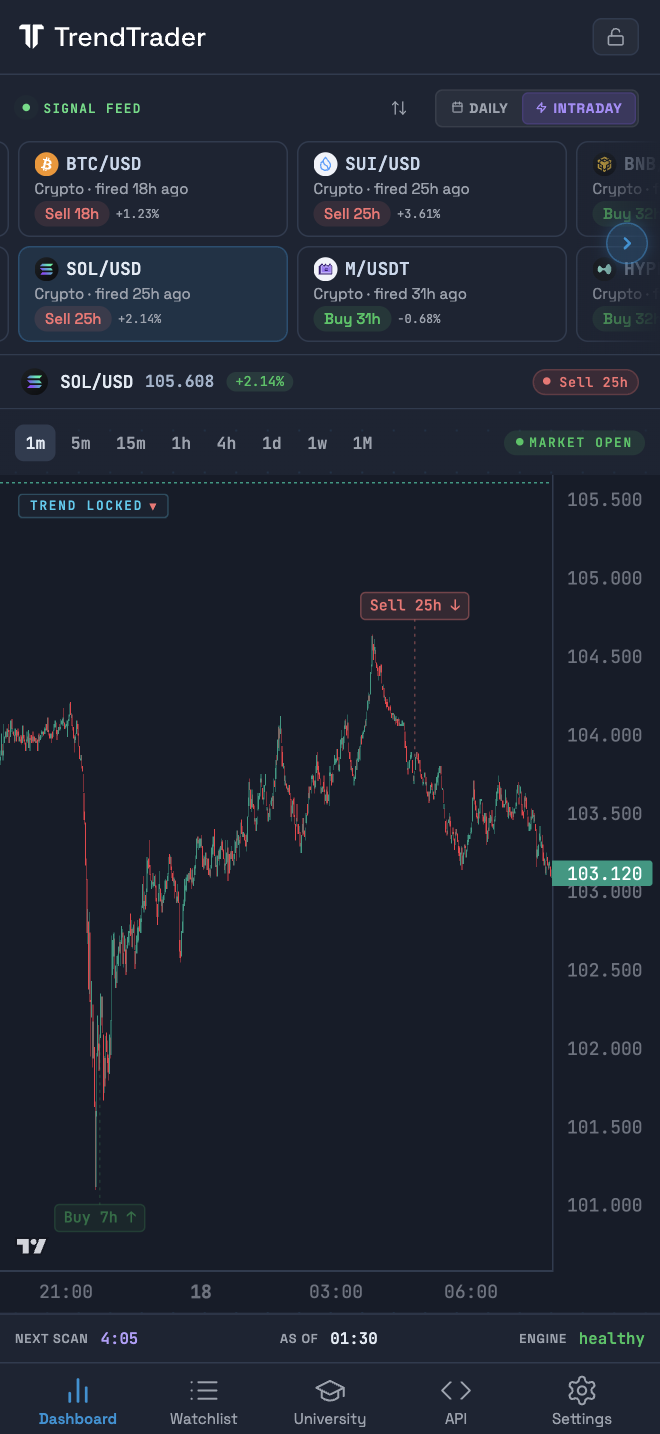Click the TrendTrader logo icon

pyautogui.click(x=31, y=37)
